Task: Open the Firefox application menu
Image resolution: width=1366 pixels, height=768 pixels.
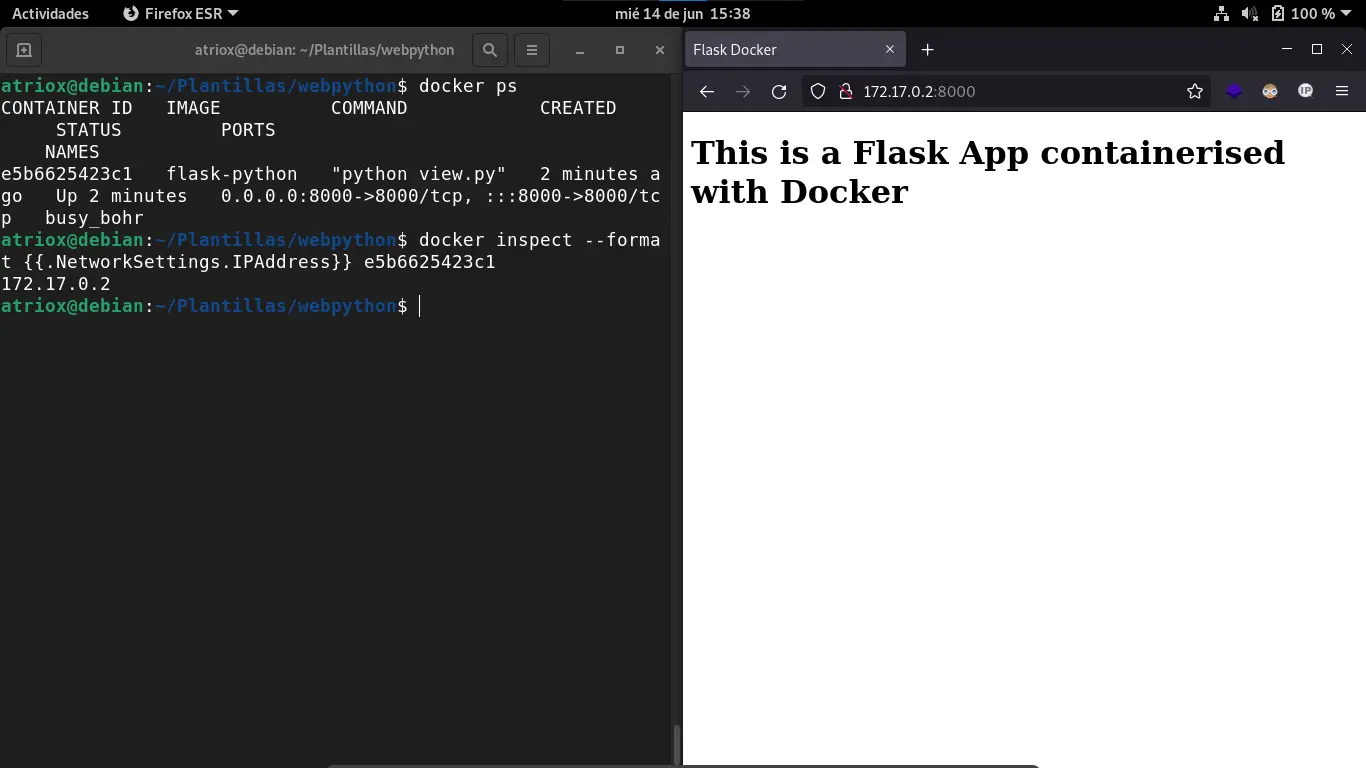Action: [x=1342, y=92]
